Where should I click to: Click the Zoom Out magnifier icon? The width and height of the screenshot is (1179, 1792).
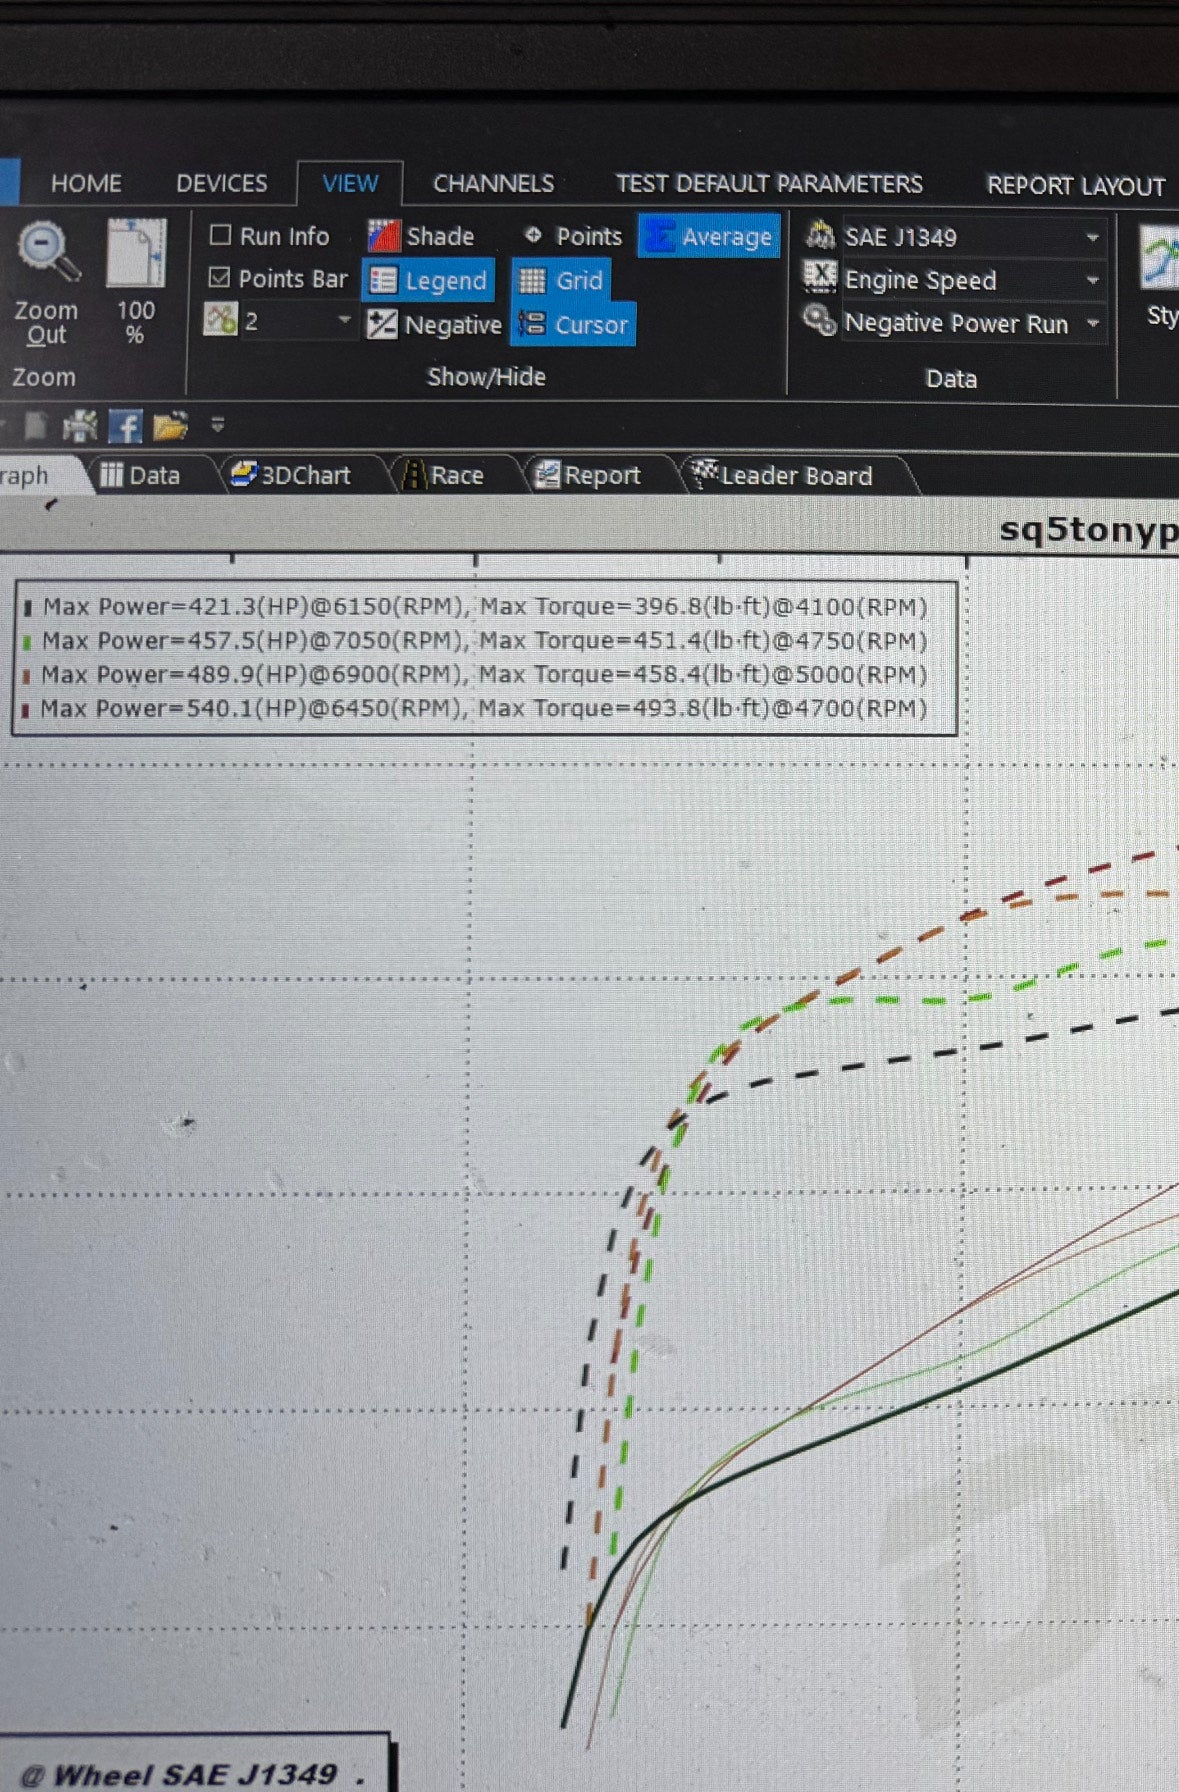click(46, 252)
